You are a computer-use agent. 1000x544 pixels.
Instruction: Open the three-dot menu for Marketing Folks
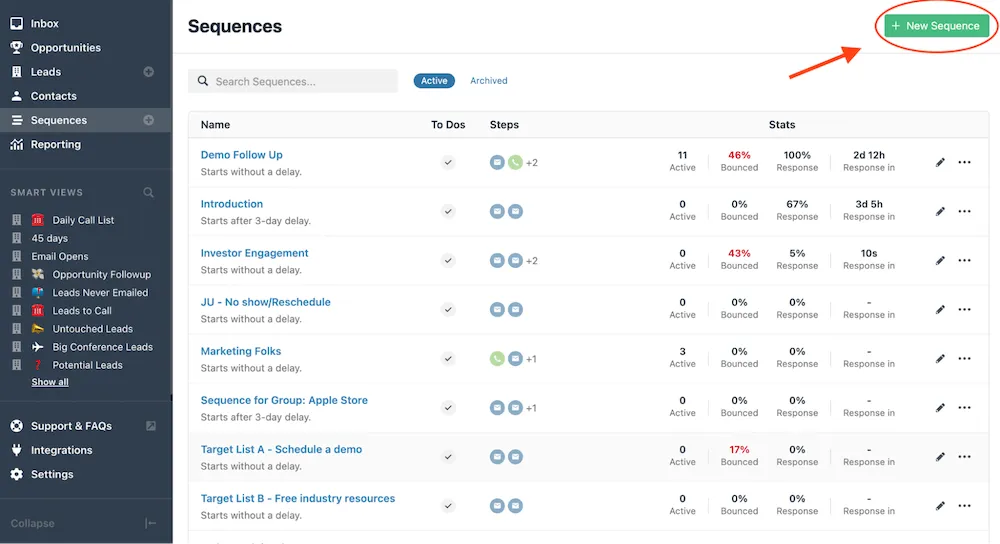pyautogui.click(x=965, y=358)
